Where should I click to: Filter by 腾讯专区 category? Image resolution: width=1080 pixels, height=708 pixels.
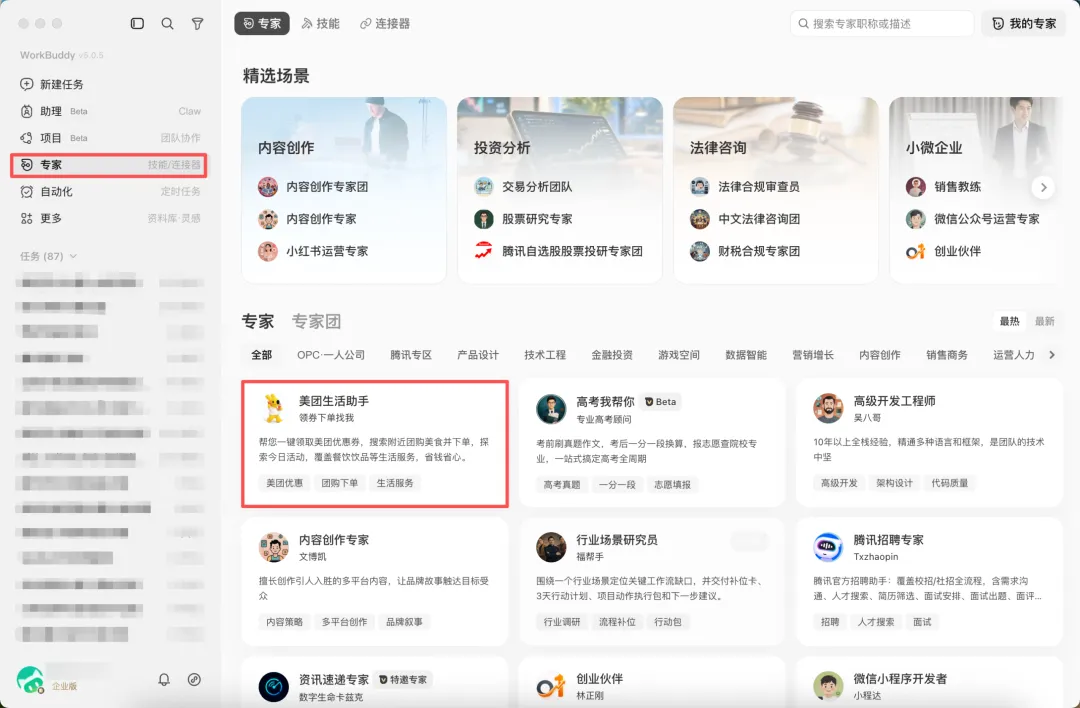tap(411, 355)
